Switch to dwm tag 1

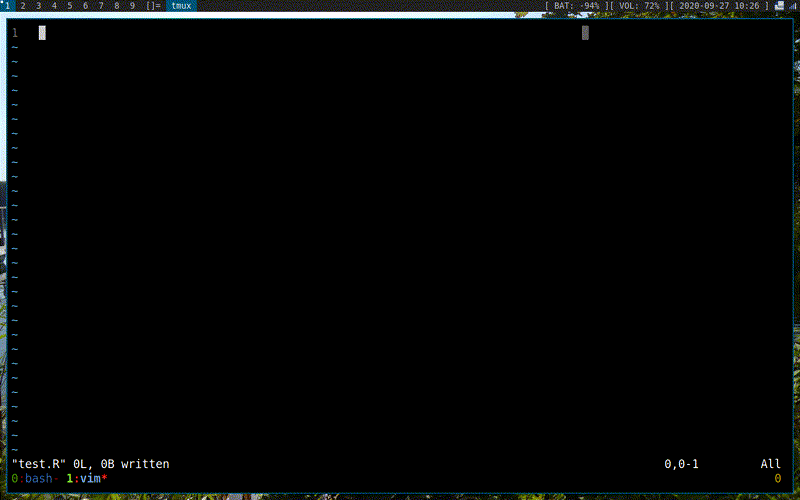tap(7, 6)
